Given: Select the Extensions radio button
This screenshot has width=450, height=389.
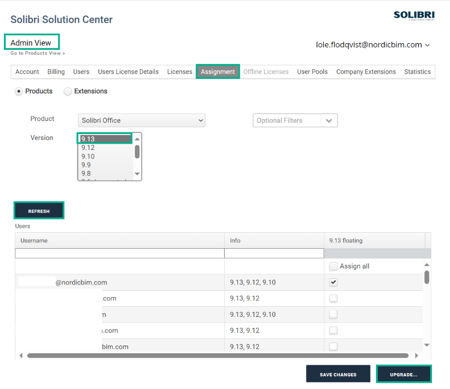Looking at the screenshot, I should pos(68,91).
